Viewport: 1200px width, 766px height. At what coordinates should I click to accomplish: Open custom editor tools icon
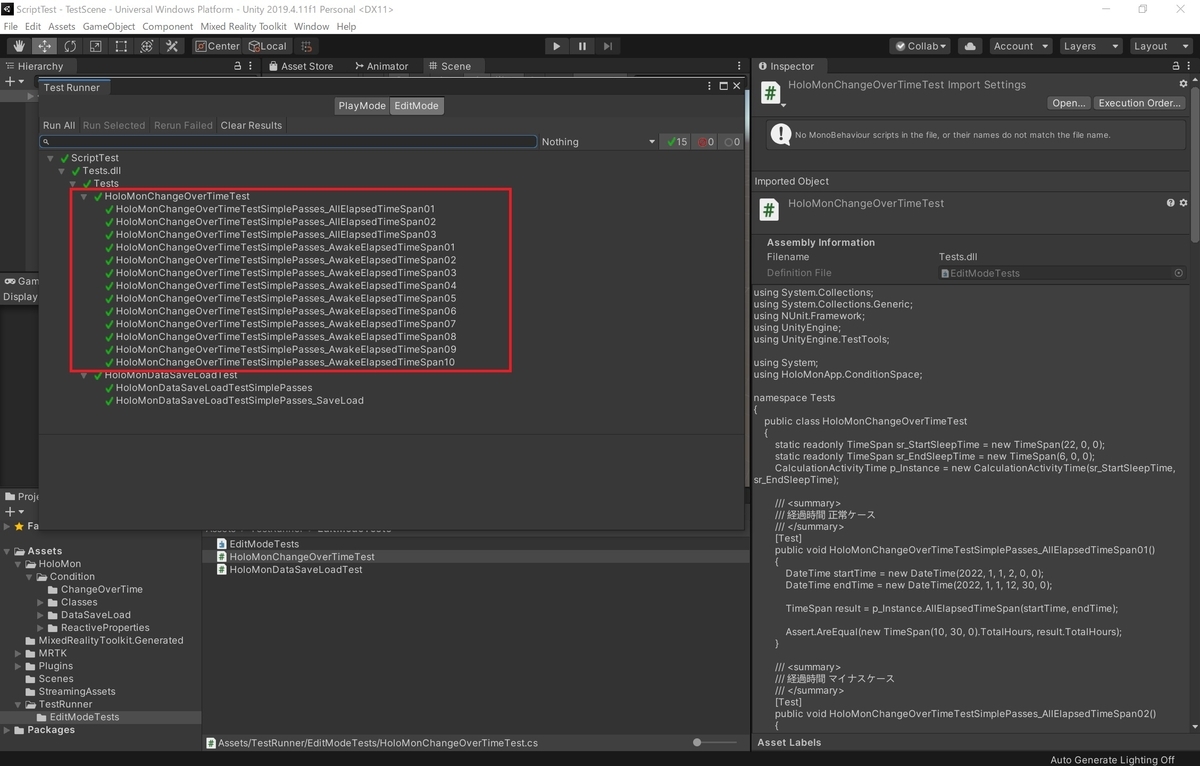tap(172, 46)
